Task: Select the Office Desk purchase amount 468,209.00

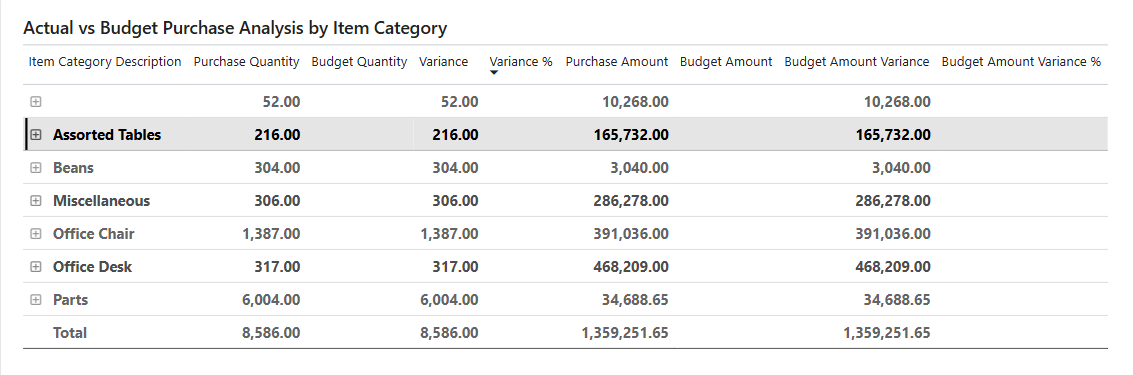Action: (x=626, y=267)
